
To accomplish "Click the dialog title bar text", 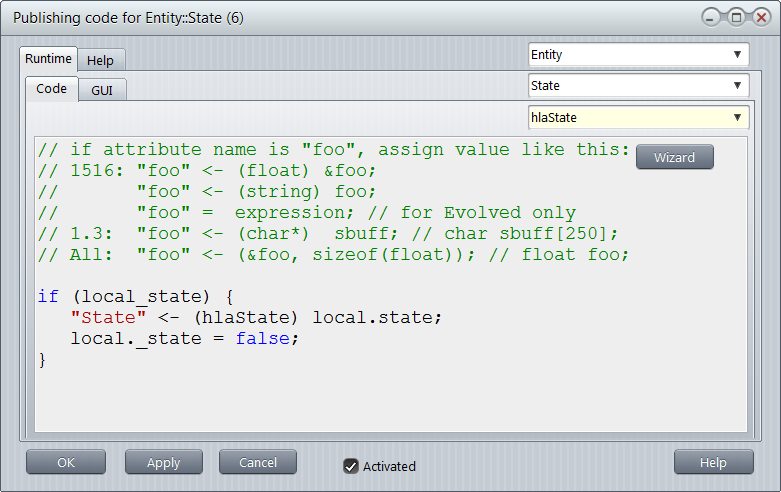I will click(x=128, y=18).
